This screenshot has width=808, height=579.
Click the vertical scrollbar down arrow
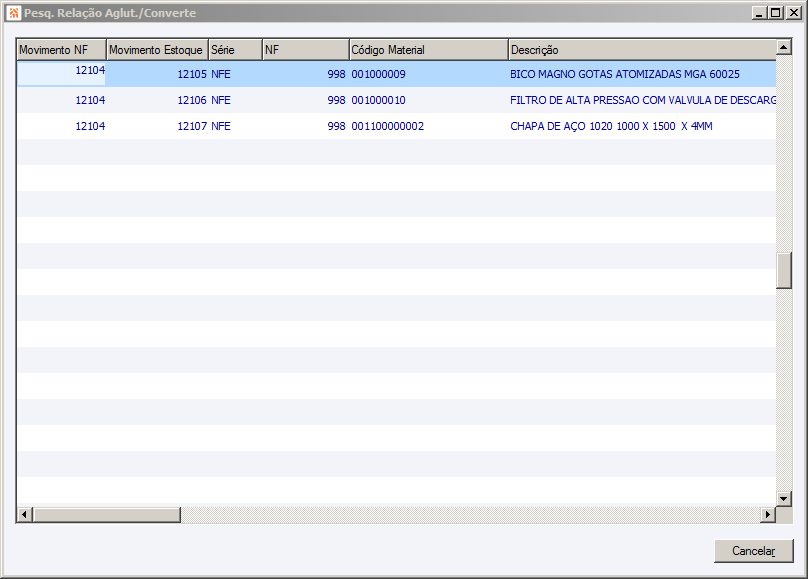(784, 498)
